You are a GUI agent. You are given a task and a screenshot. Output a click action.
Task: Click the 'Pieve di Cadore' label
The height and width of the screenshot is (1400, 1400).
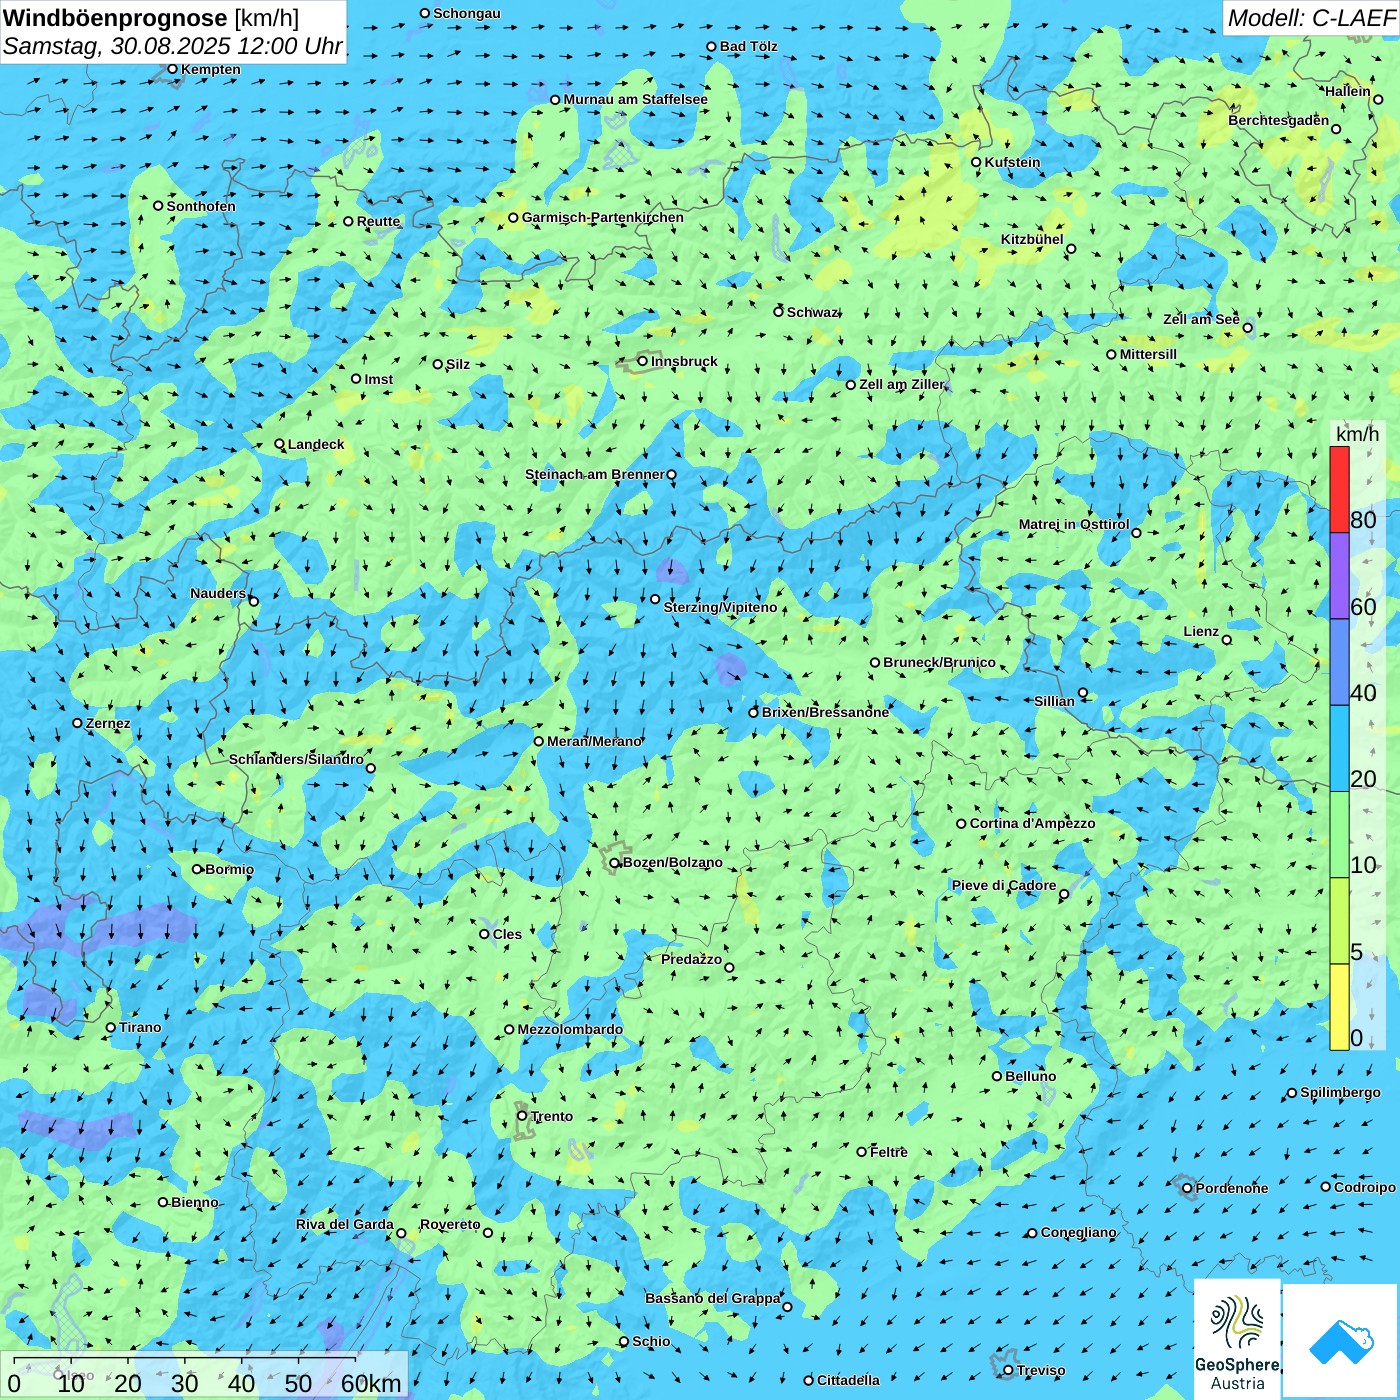coord(1004,885)
